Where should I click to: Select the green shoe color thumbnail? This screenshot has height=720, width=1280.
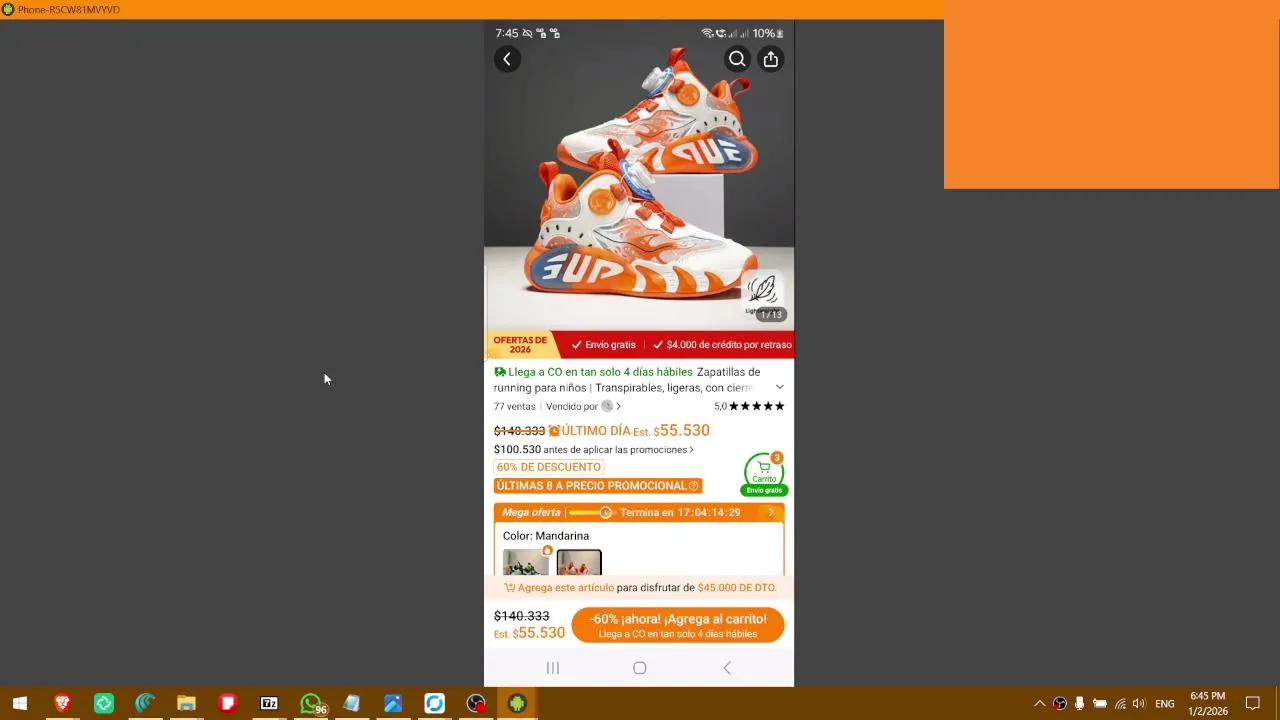pos(526,562)
